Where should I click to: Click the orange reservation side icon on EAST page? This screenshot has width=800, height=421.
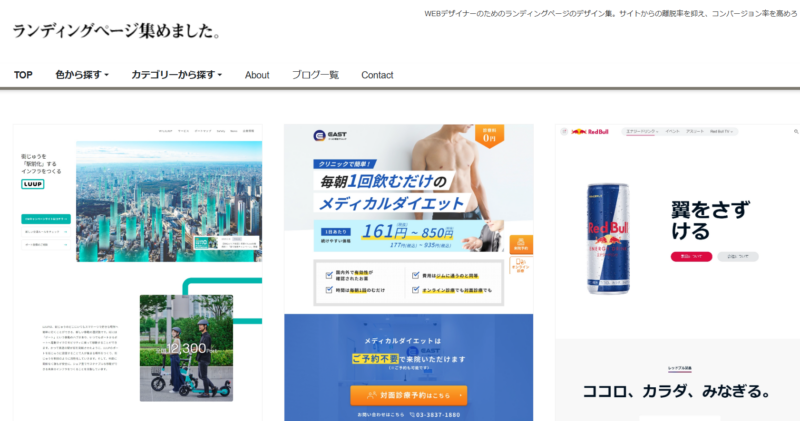[x=521, y=244]
